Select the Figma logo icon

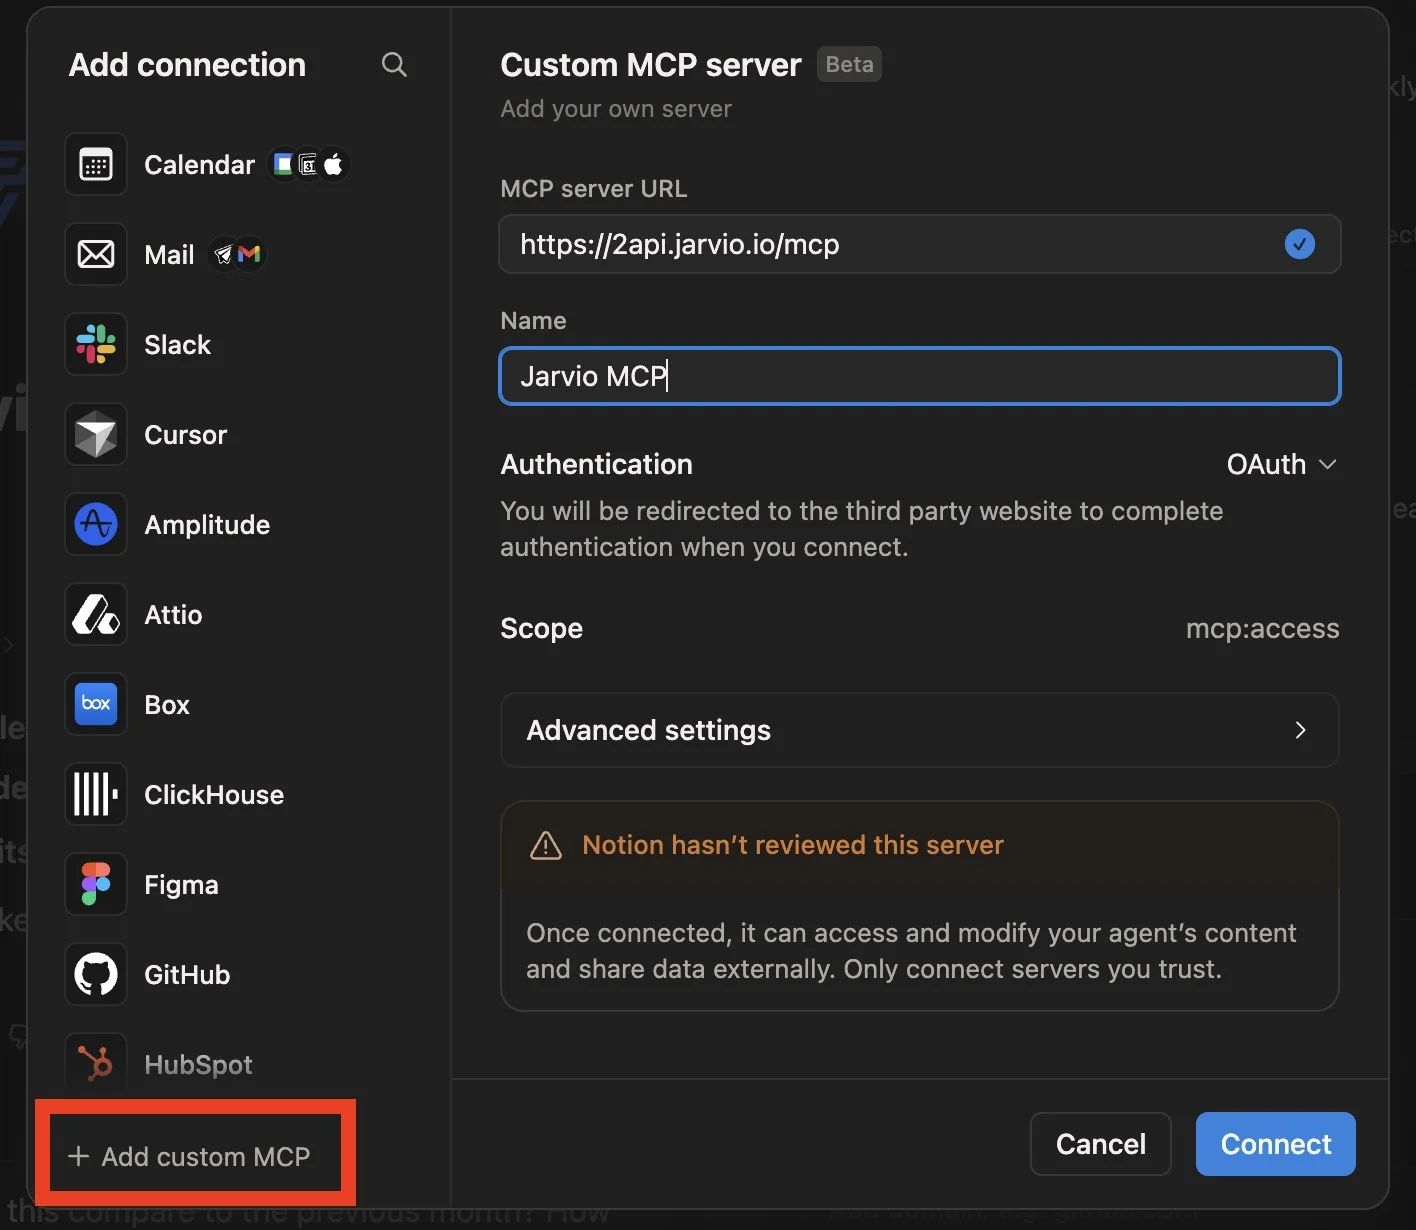coord(96,884)
